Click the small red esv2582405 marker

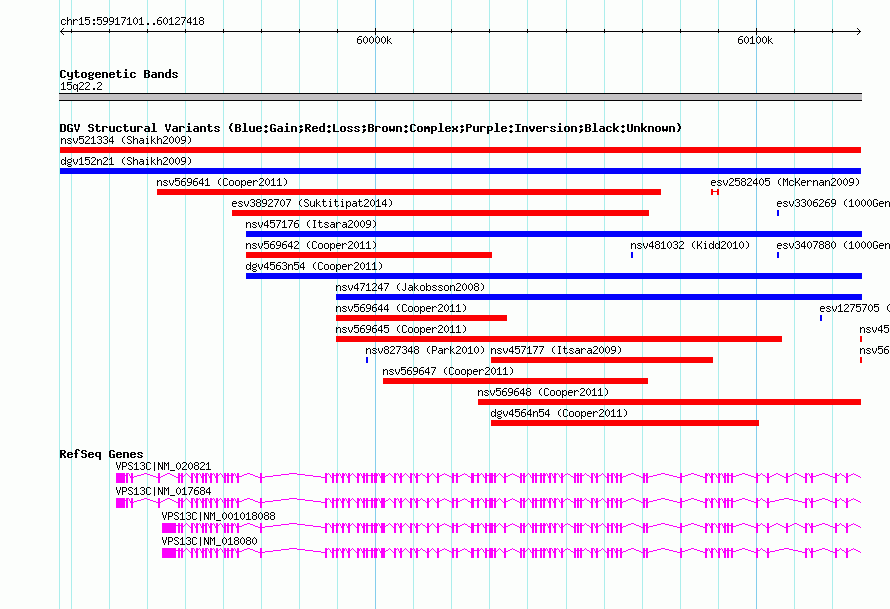715,192
